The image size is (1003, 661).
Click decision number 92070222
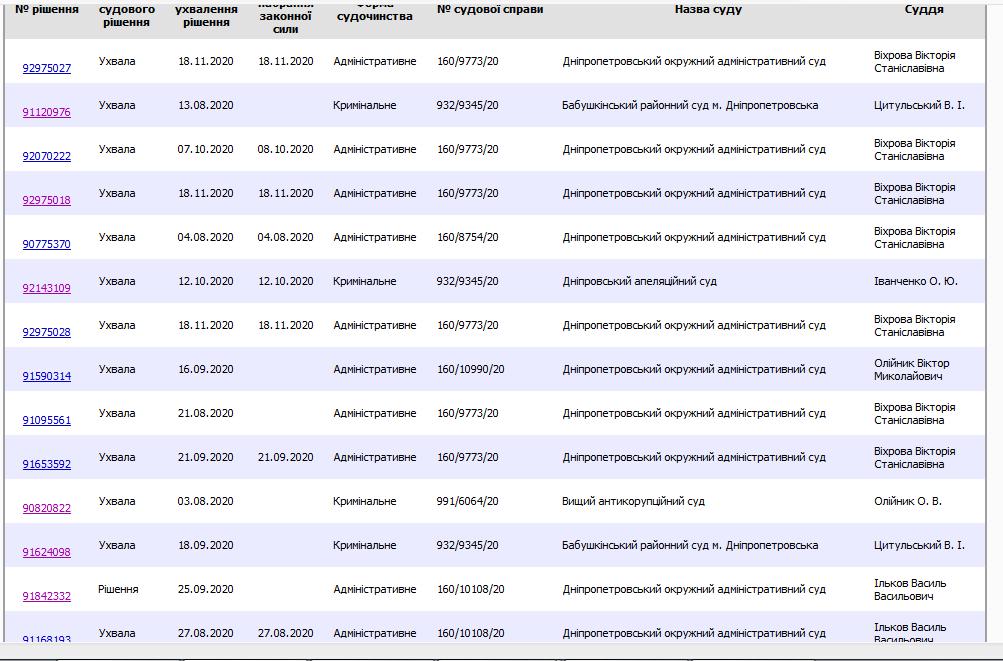tap(47, 157)
